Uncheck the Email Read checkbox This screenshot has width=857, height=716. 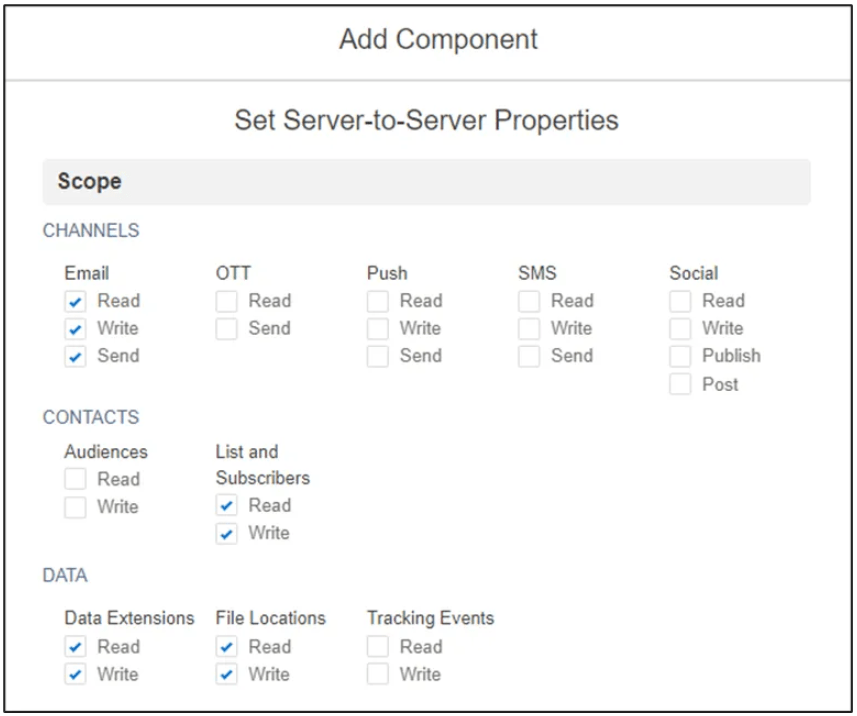[76, 301]
